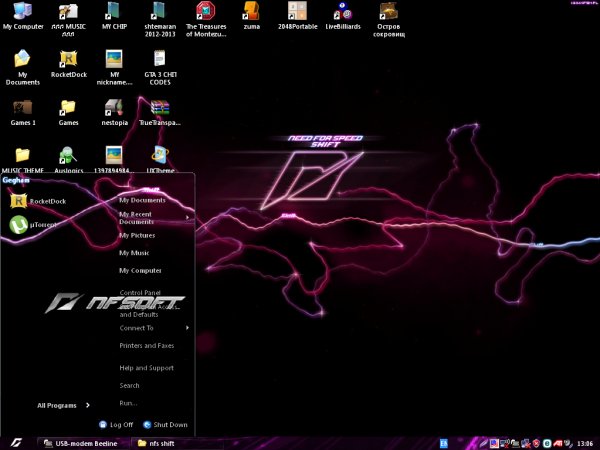
Task: Launch the zuma game icon
Action: click(251, 15)
